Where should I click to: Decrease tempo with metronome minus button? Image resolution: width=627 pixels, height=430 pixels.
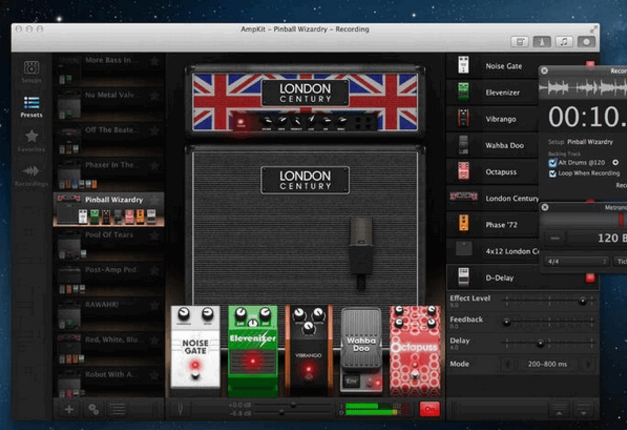555,238
